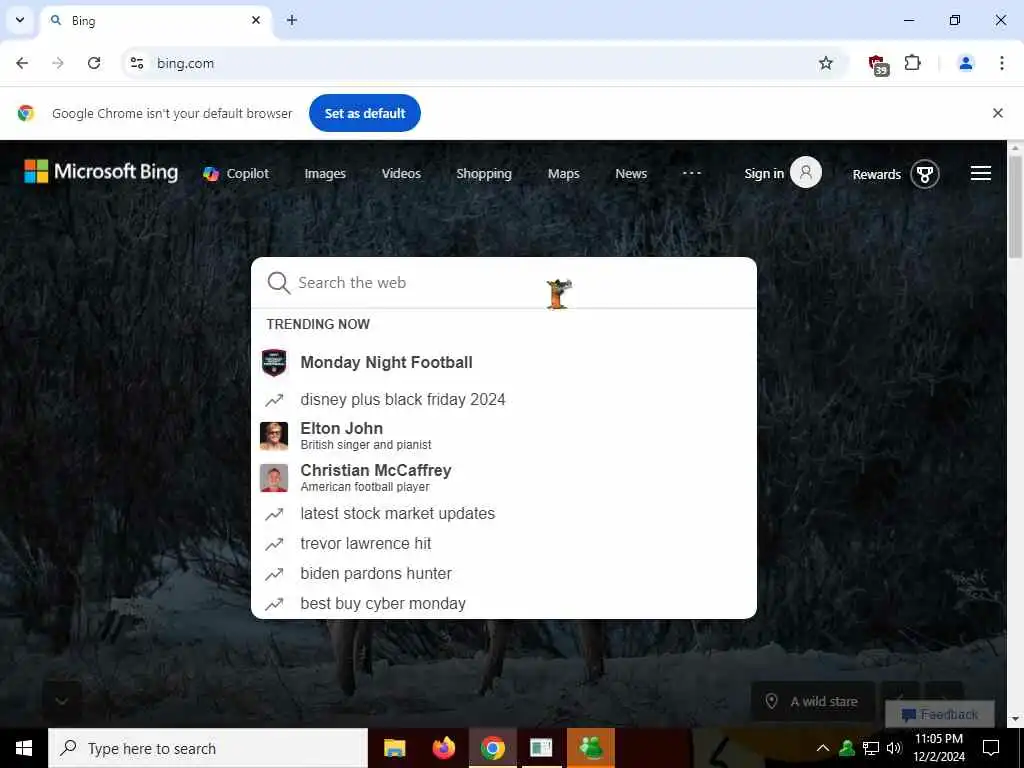Click A wild stare image info
The width and height of the screenshot is (1024, 768).
[813, 701]
